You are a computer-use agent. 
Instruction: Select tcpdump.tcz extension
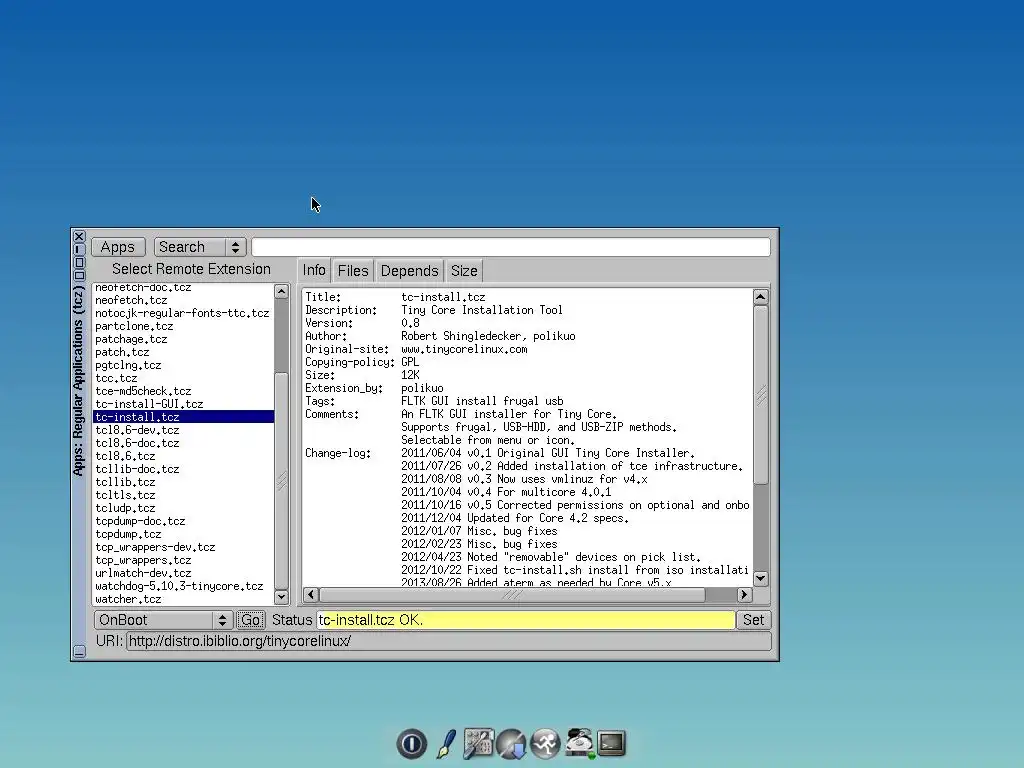point(183,534)
